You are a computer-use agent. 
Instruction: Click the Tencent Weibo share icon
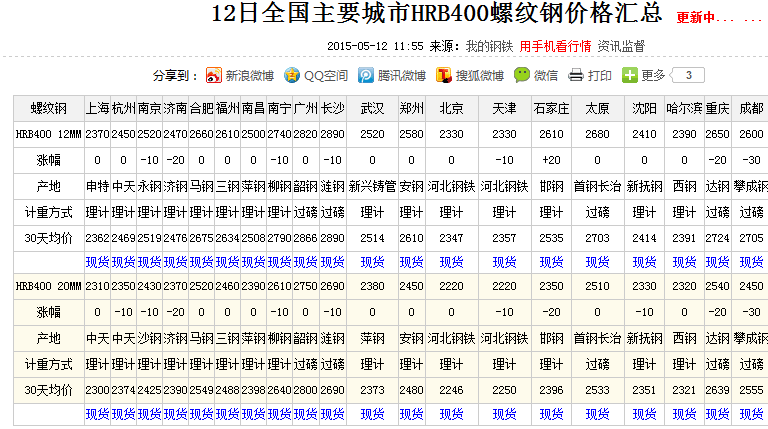tap(365, 75)
